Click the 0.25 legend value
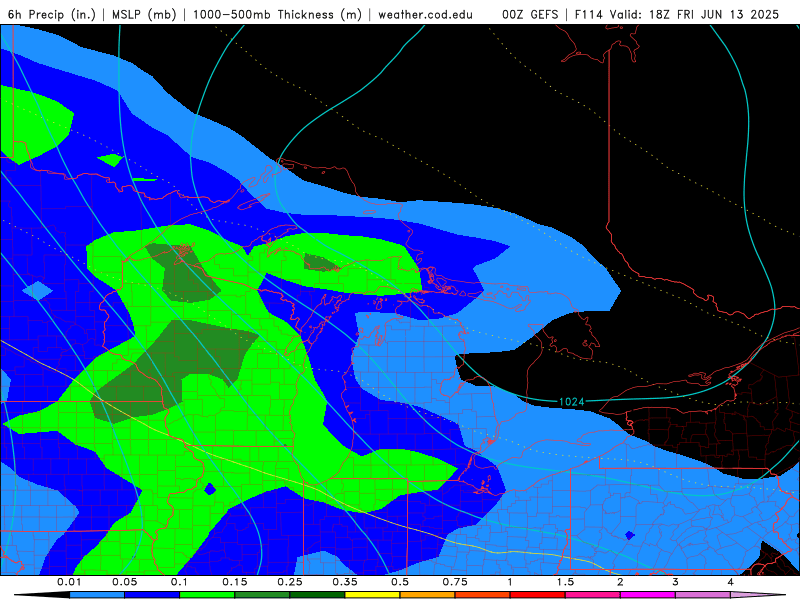Image resolution: width=800 pixels, height=600 pixels. coord(290,582)
